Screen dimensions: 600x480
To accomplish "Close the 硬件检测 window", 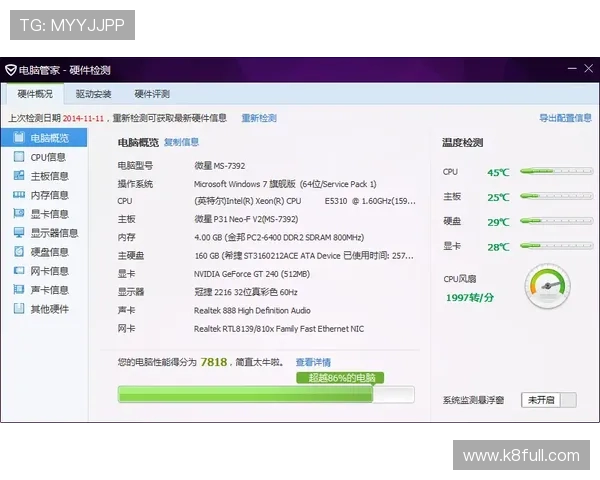I will tap(589, 69).
